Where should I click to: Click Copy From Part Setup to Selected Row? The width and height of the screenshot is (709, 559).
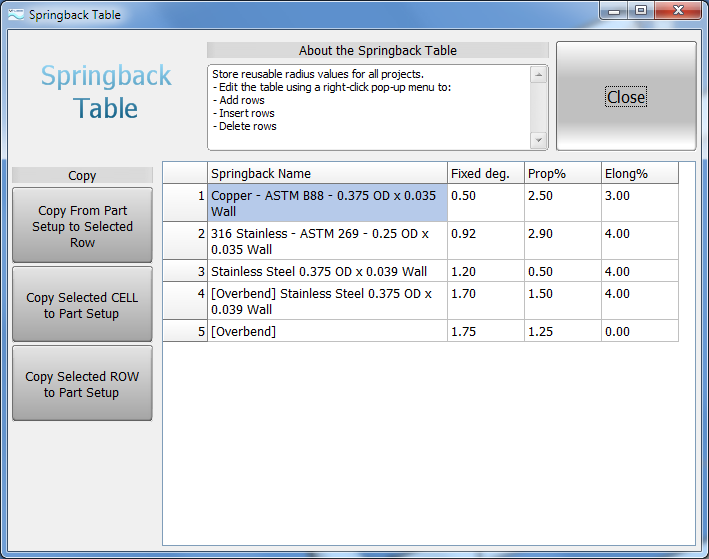coord(82,226)
